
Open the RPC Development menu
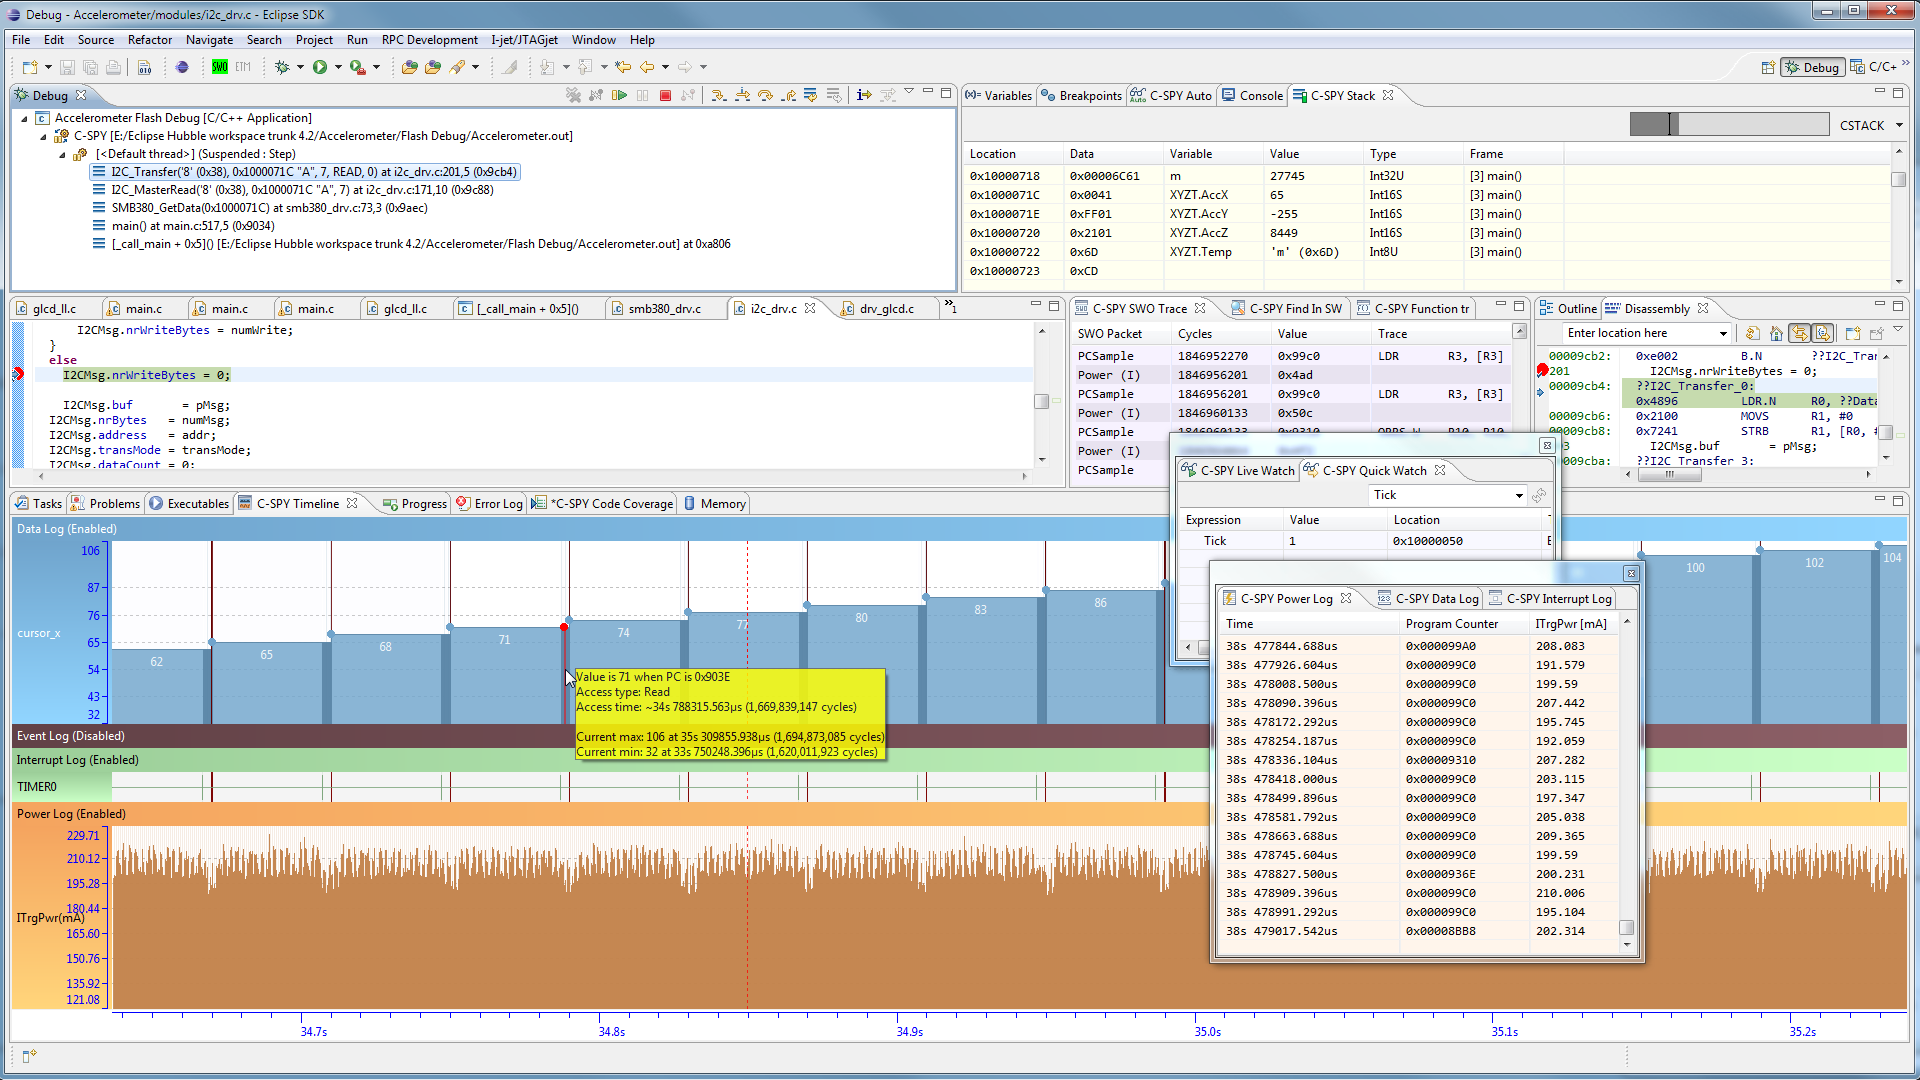click(430, 40)
